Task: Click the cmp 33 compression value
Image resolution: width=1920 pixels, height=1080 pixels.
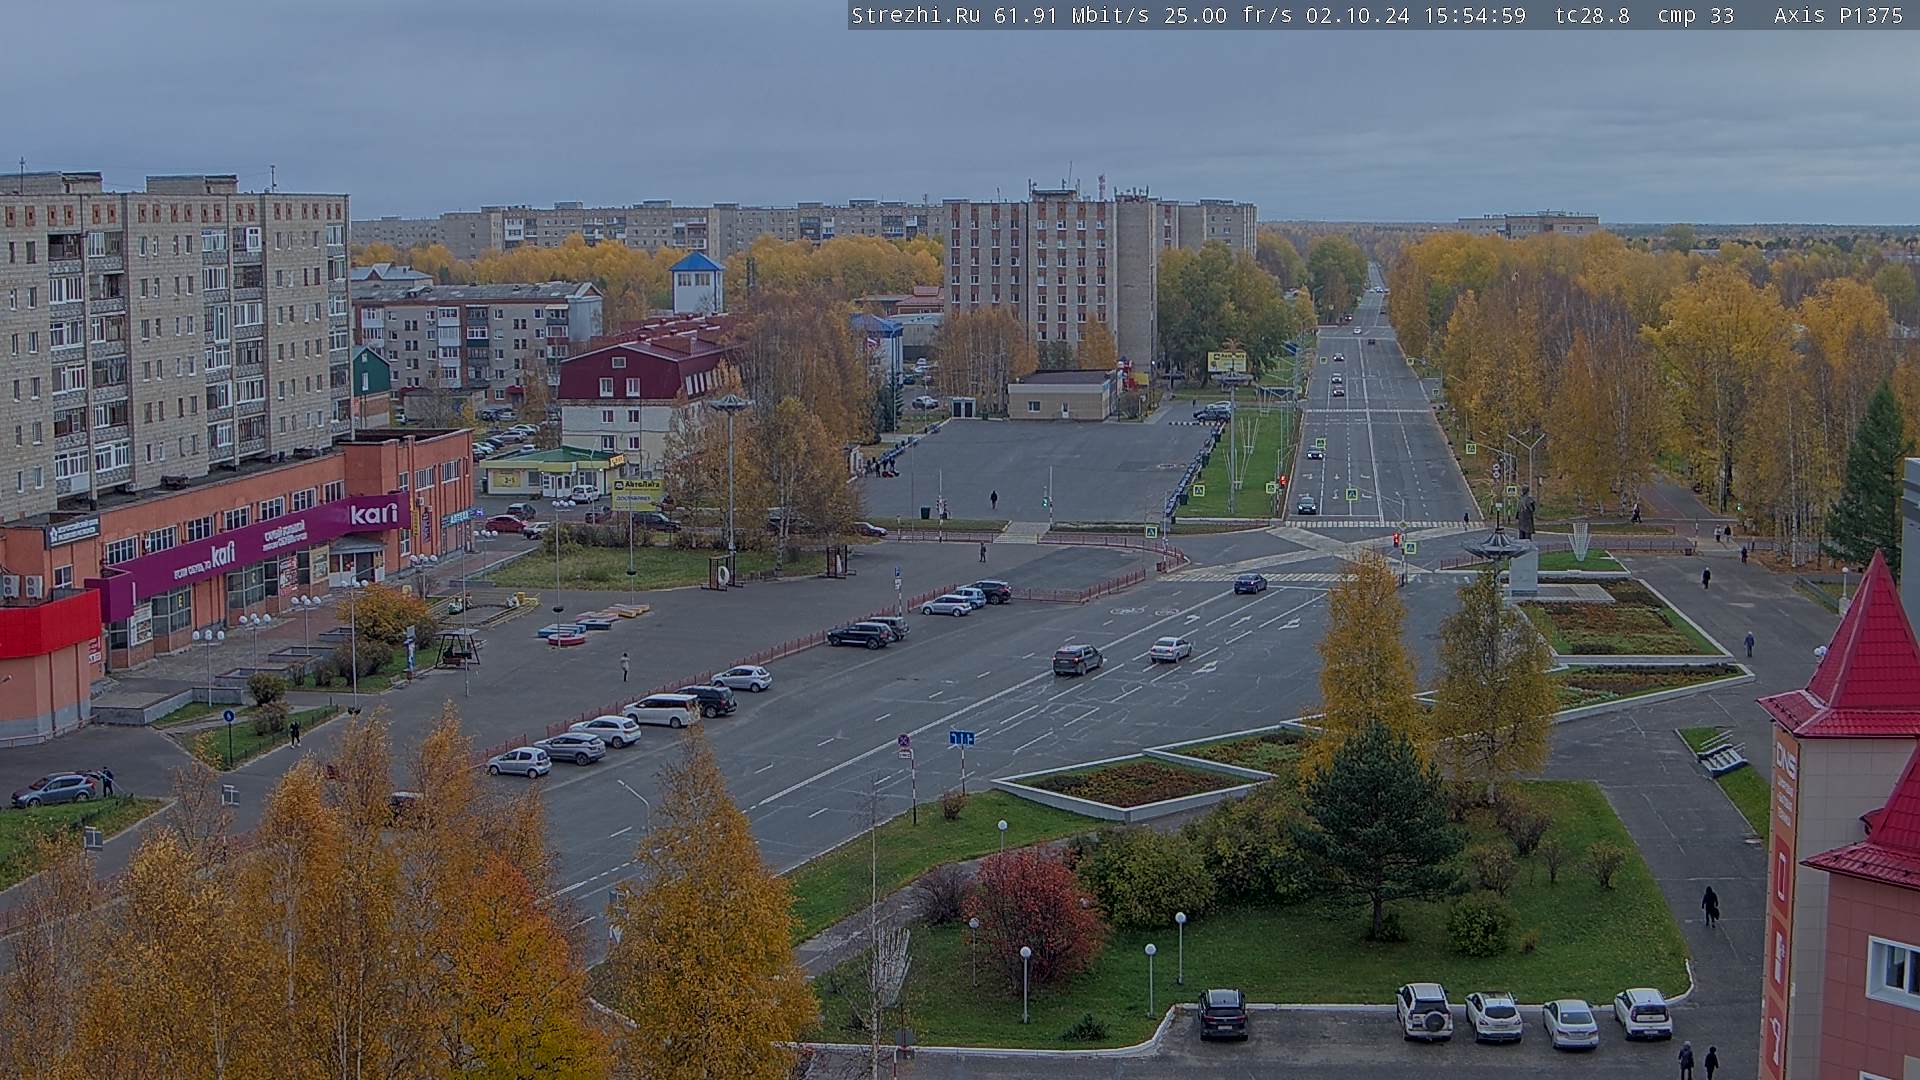Action: pyautogui.click(x=1695, y=15)
